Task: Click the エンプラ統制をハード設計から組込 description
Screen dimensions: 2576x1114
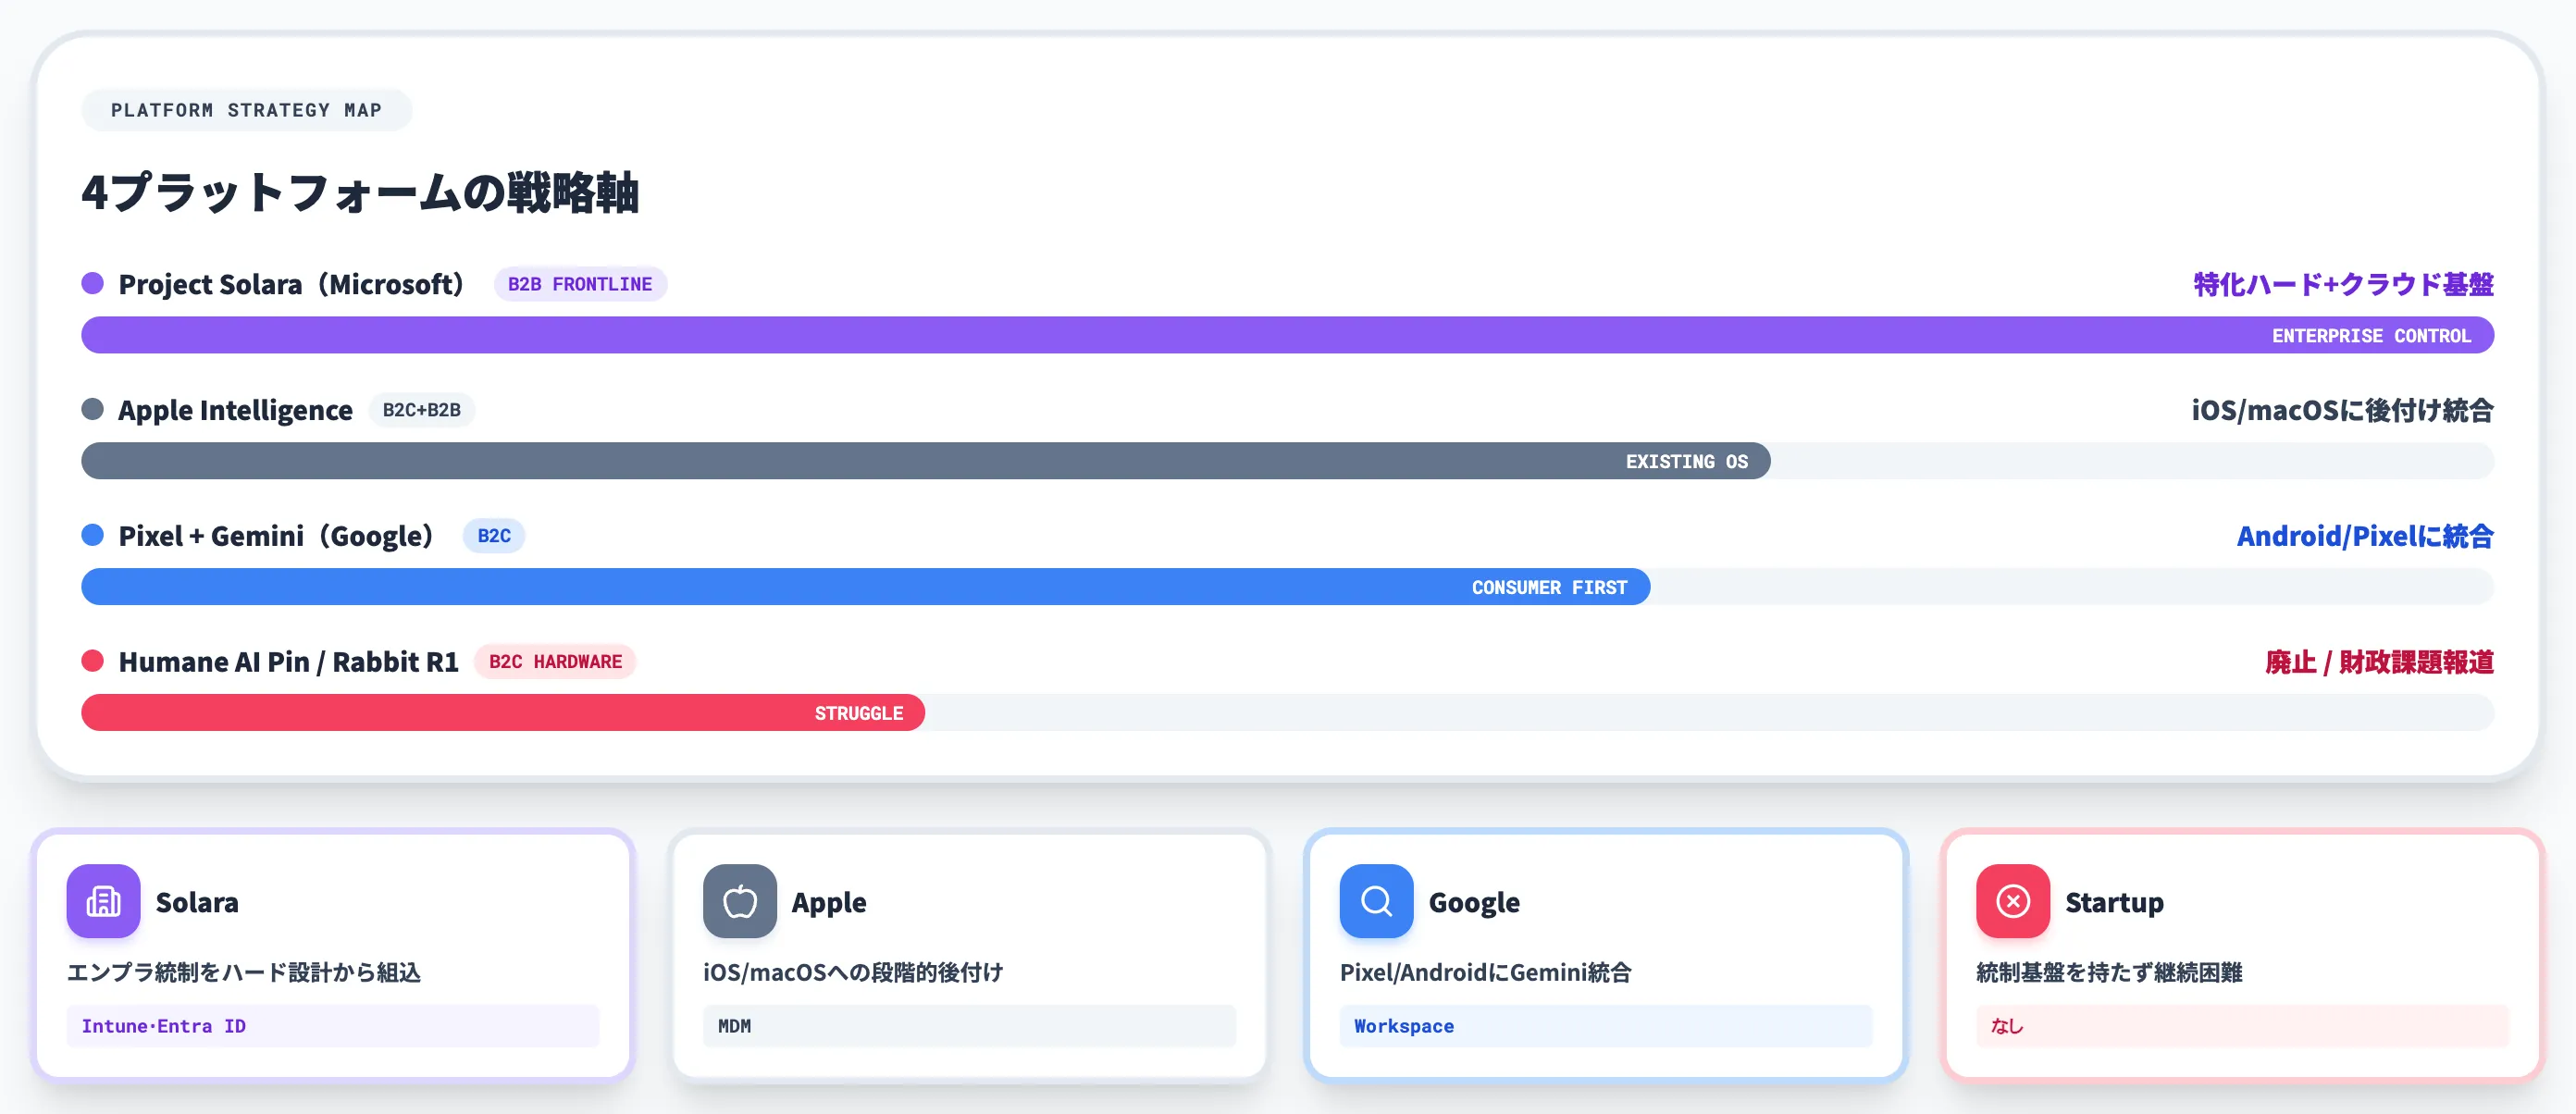Action: point(244,972)
